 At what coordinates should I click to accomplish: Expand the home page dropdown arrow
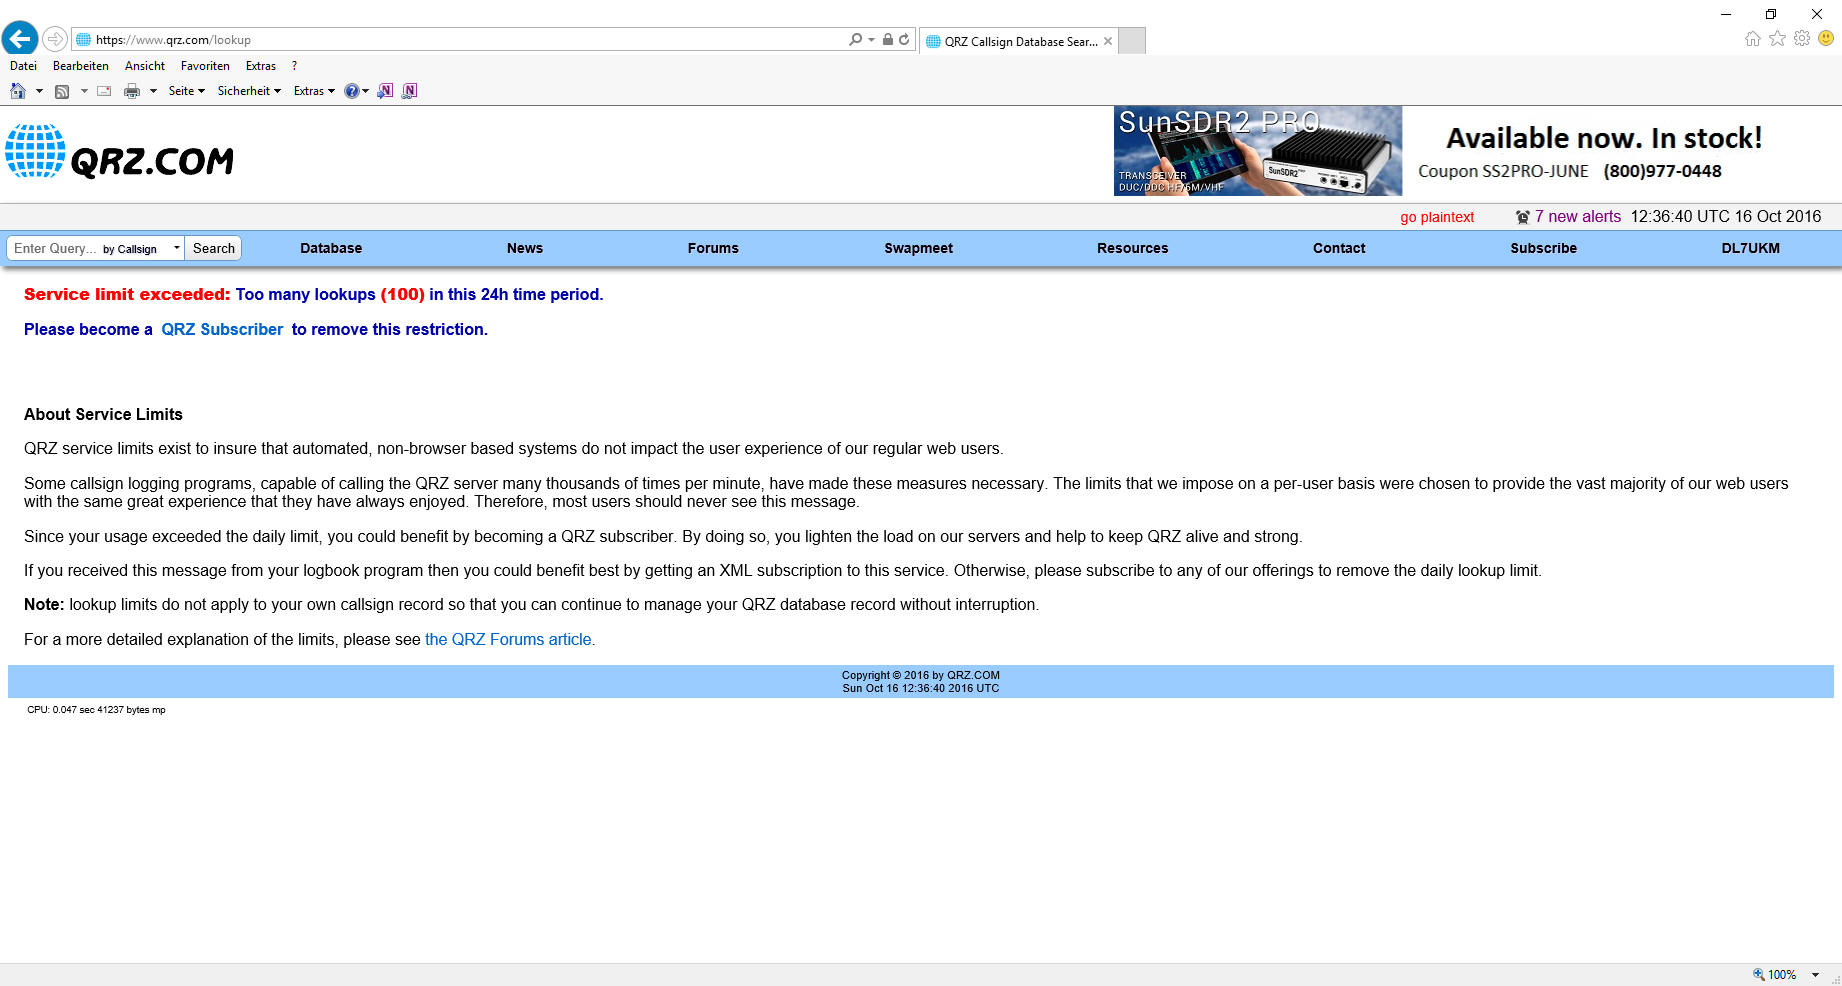point(39,91)
